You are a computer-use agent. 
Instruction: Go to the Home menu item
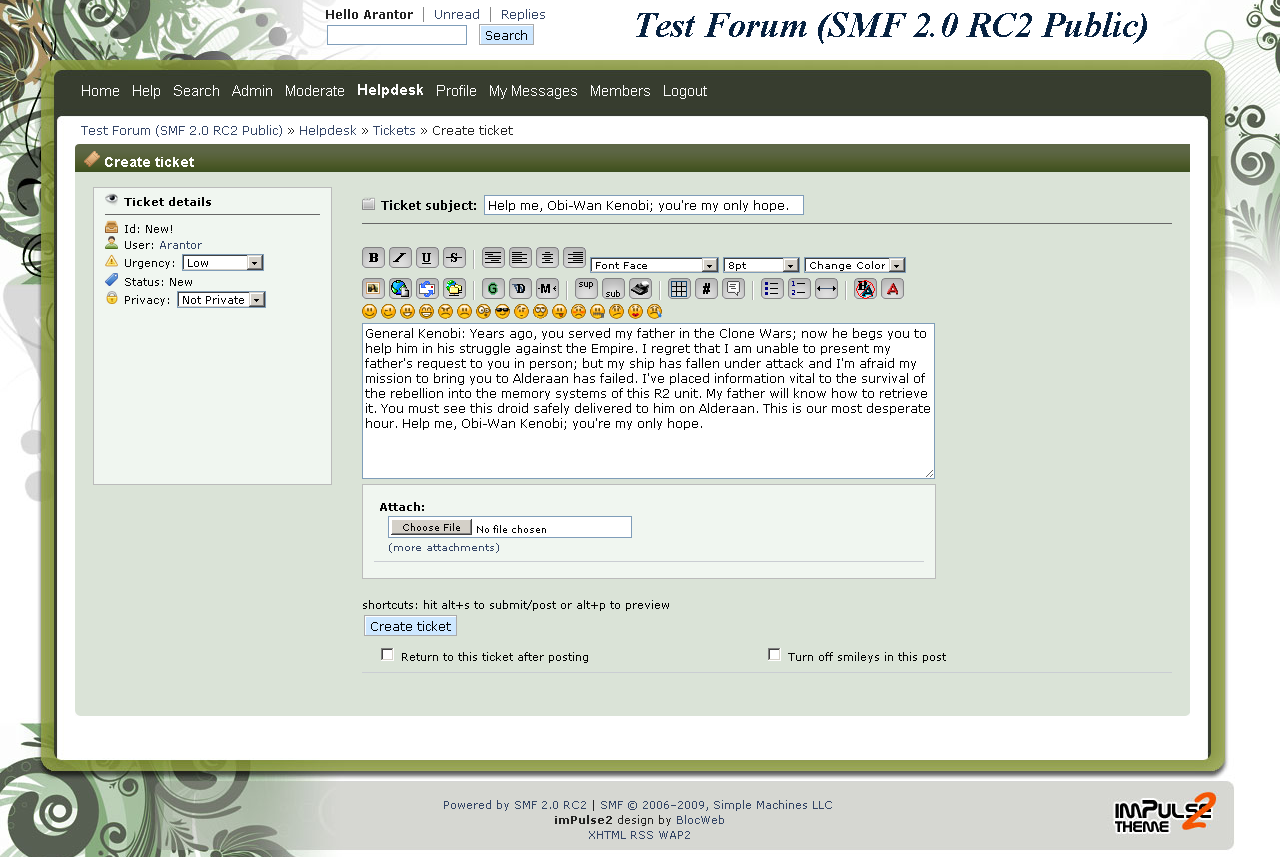coord(100,91)
